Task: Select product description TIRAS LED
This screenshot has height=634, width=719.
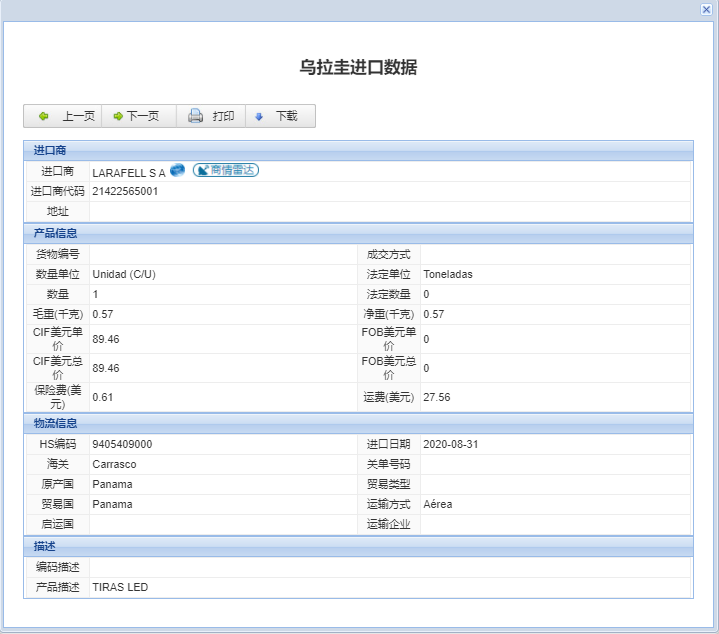Action: 120,587
